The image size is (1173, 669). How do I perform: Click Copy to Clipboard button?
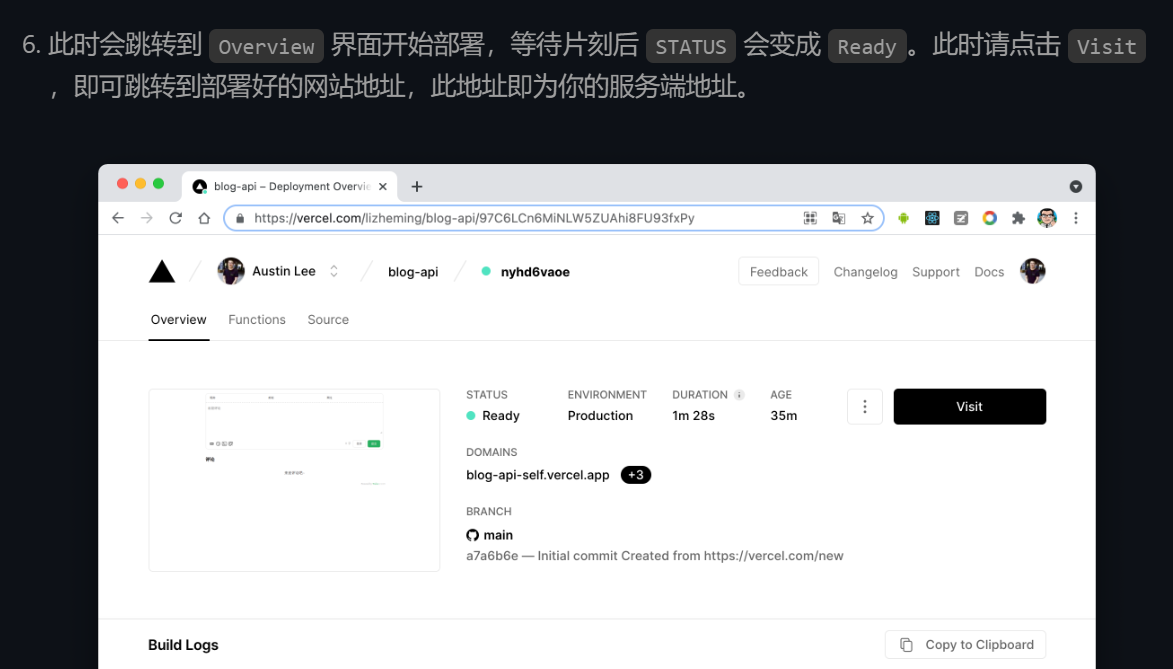click(965, 645)
